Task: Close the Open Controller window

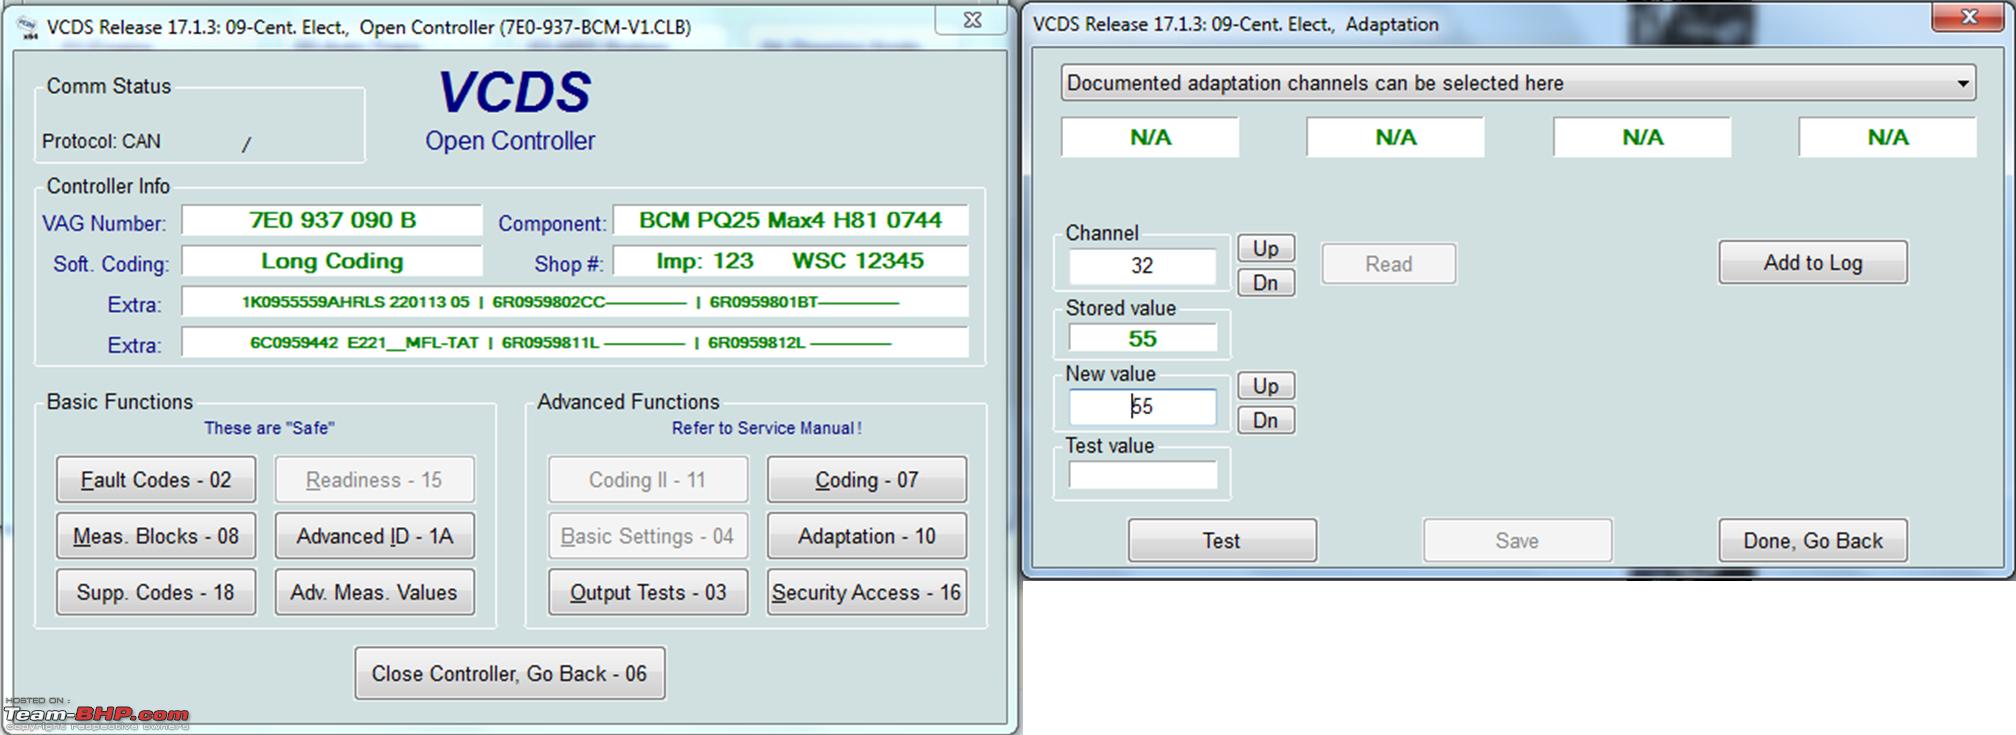Action: click(972, 20)
